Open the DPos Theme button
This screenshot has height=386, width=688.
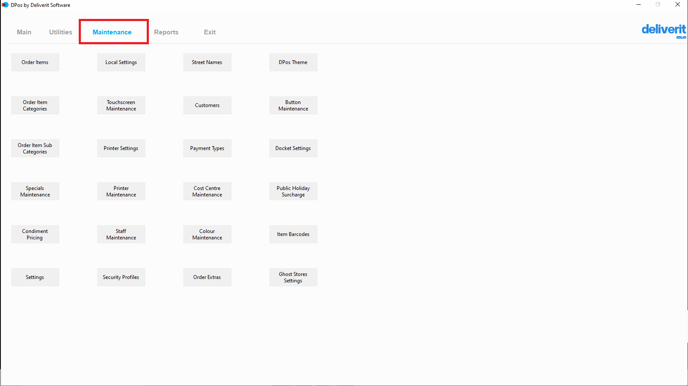(293, 62)
